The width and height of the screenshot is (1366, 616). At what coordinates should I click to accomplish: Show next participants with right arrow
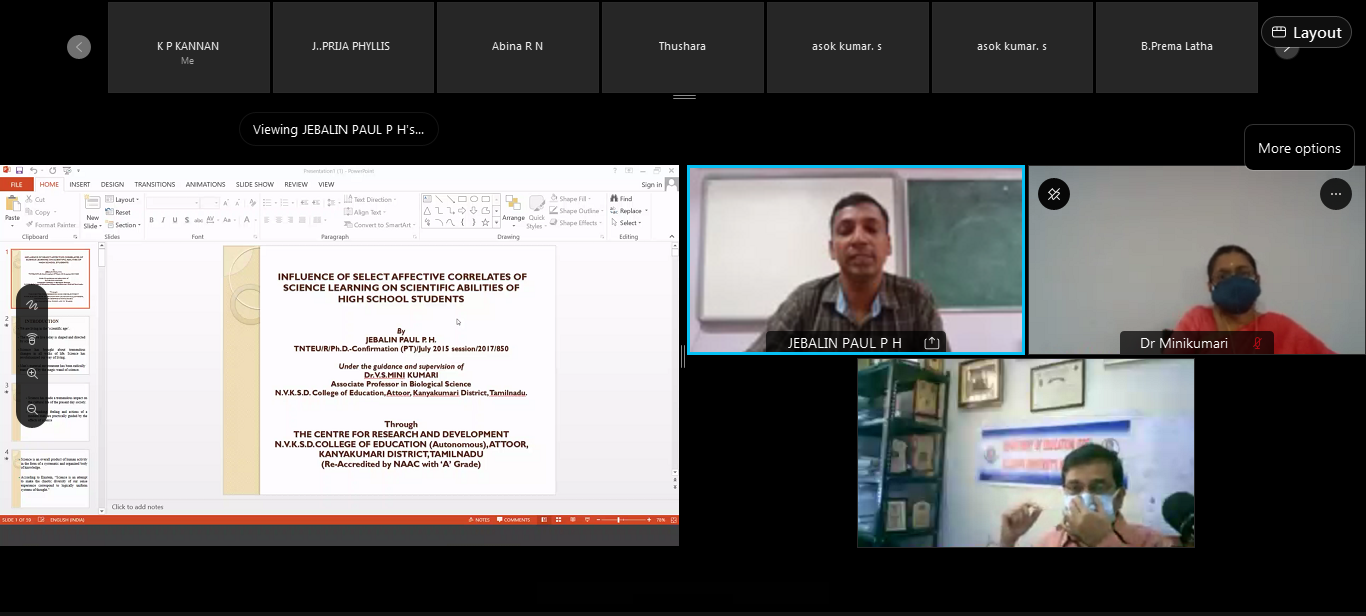[x=1287, y=48]
